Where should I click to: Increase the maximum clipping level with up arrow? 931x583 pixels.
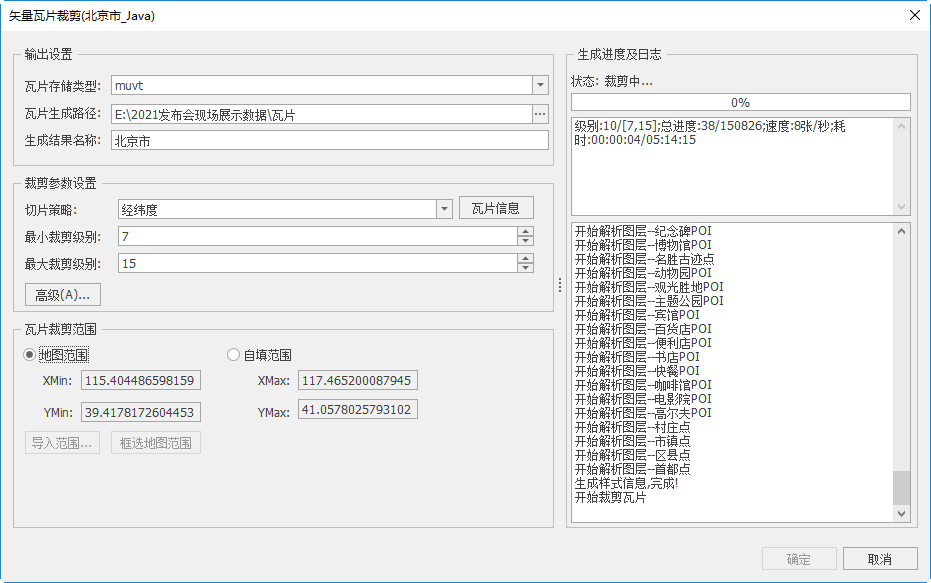click(x=525, y=258)
